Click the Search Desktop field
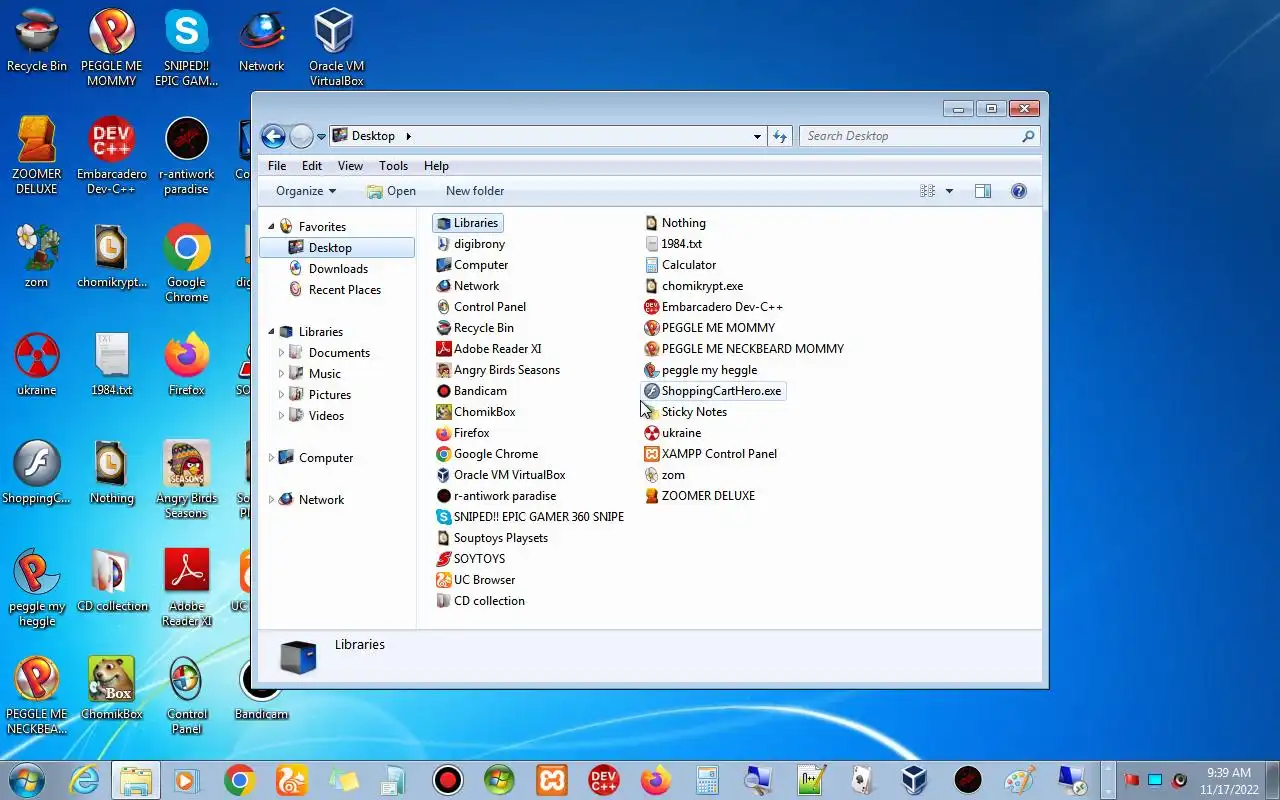1280x800 pixels. pos(919,136)
